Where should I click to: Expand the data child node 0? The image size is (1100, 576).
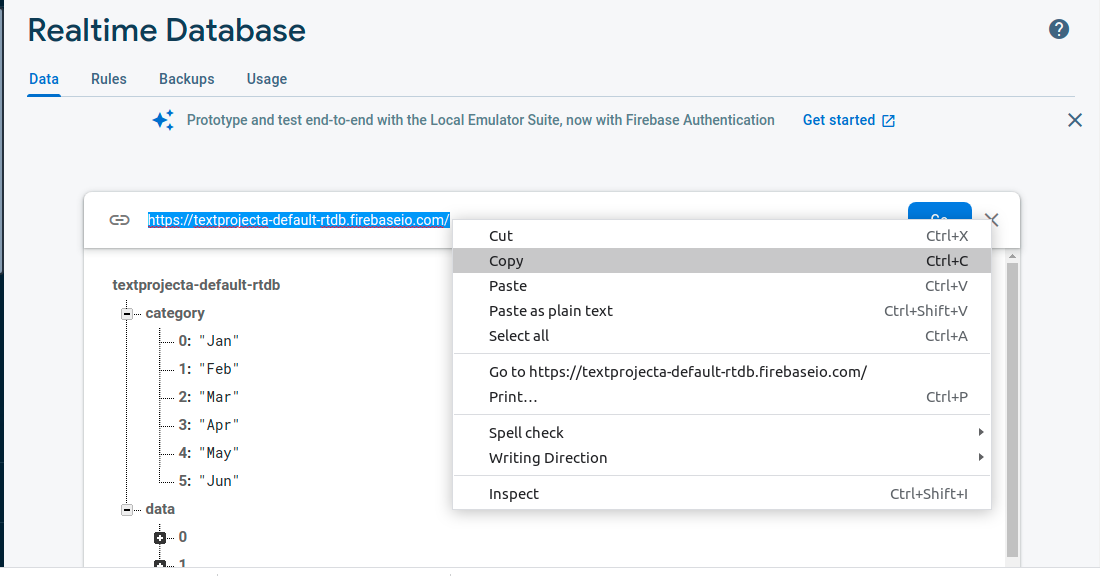(160, 538)
